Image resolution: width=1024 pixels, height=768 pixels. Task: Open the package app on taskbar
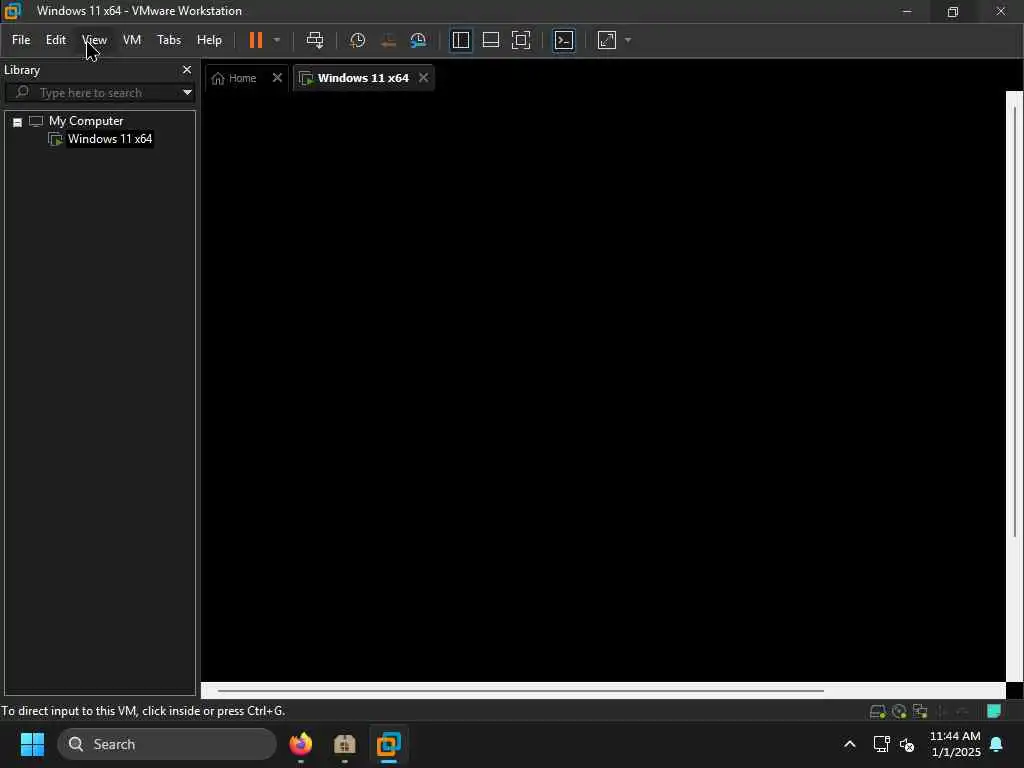pos(344,744)
